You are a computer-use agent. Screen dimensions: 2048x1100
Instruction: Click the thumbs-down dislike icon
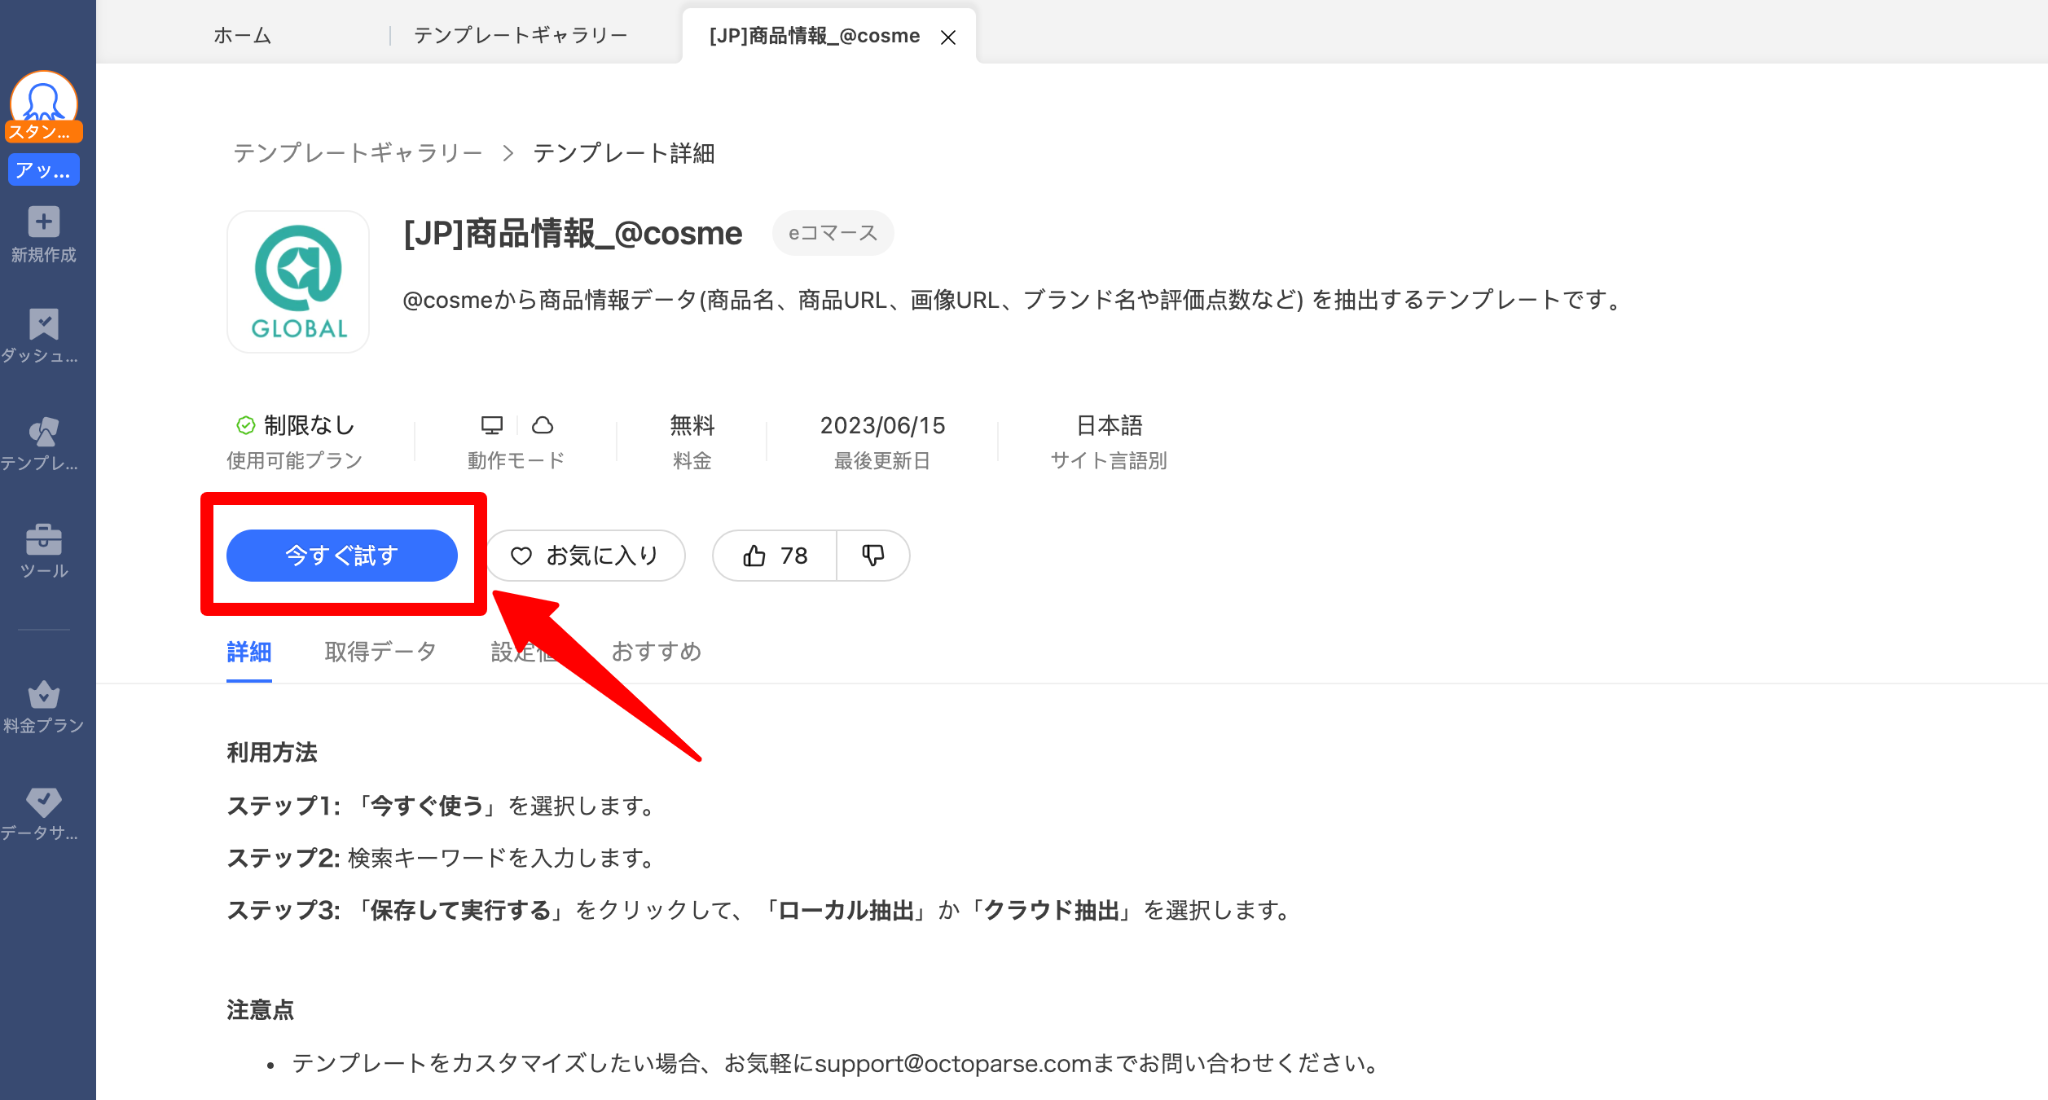coord(873,555)
